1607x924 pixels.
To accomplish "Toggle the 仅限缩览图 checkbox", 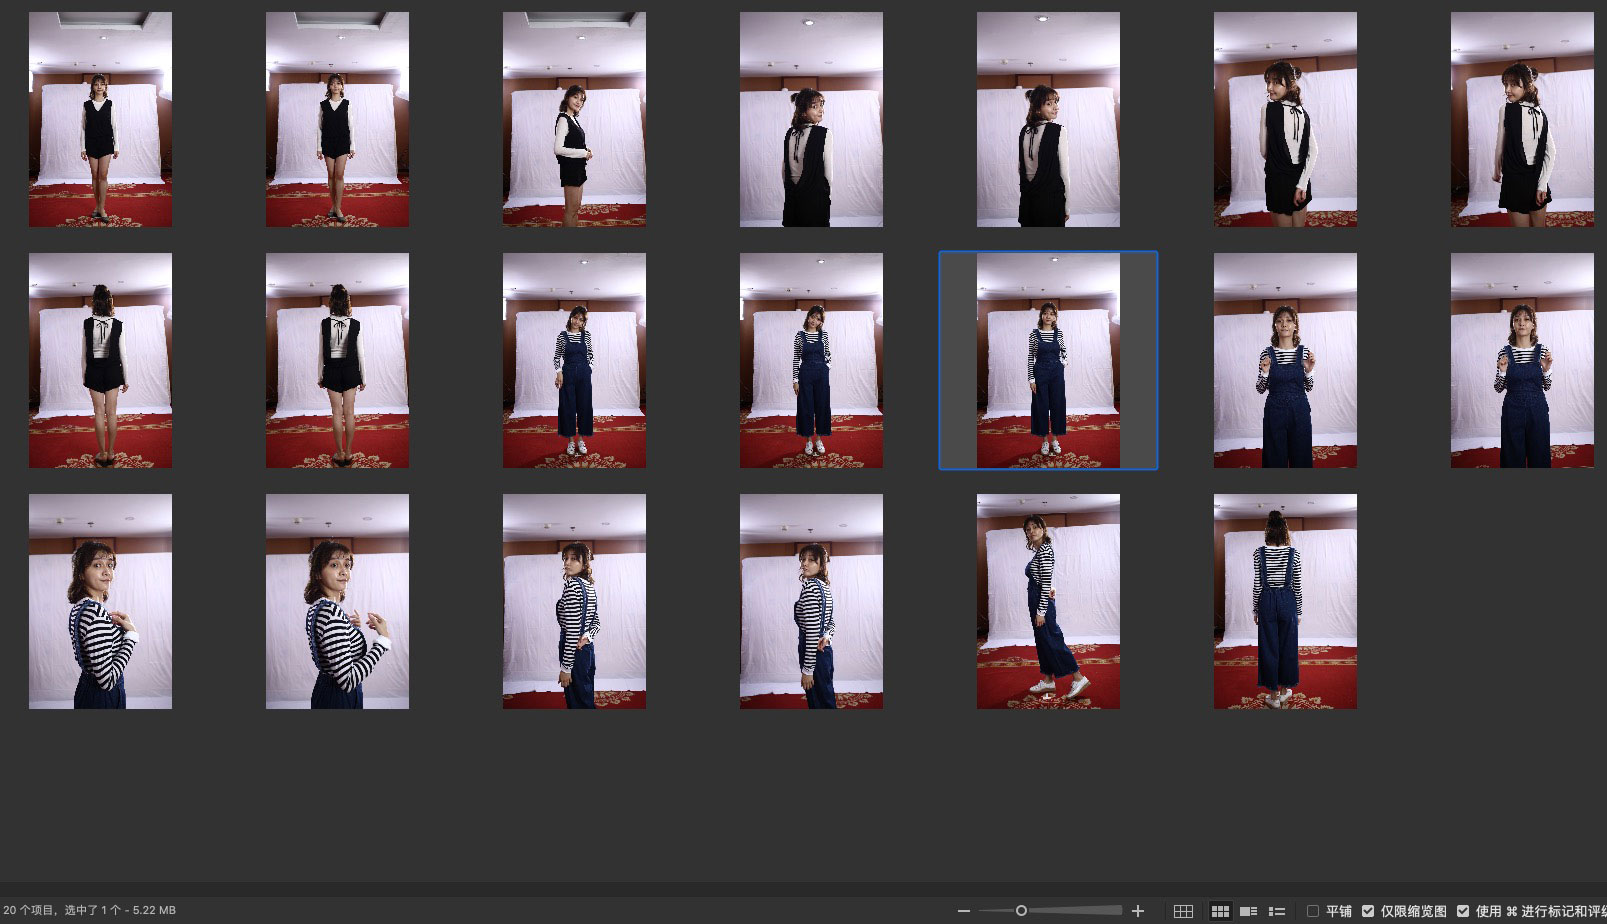I will (x=1368, y=911).
